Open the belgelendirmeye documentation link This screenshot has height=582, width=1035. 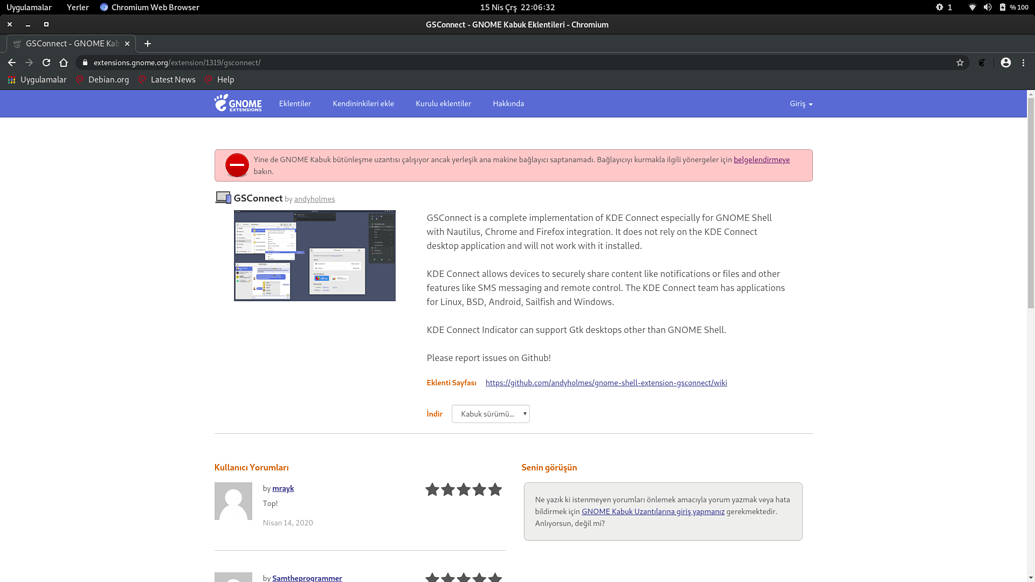[x=761, y=160]
